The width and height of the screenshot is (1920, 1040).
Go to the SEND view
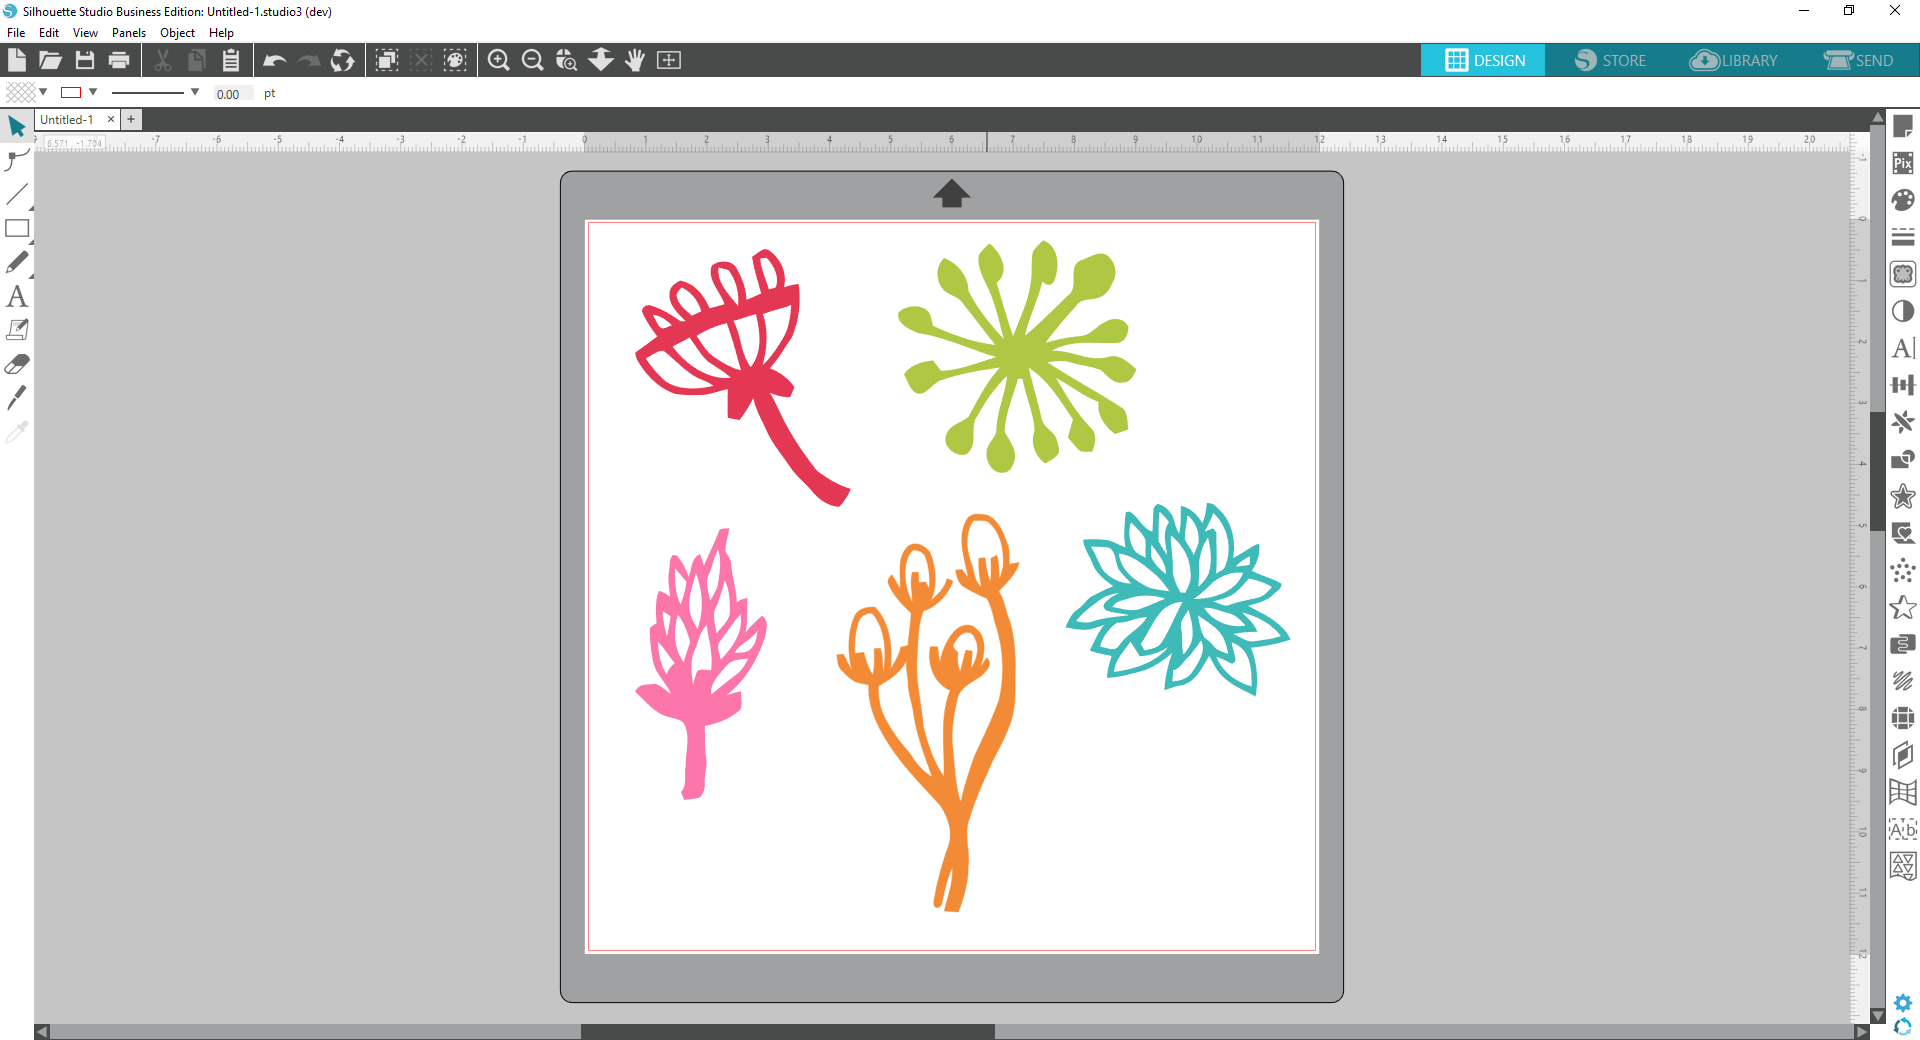pyautogui.click(x=1858, y=60)
